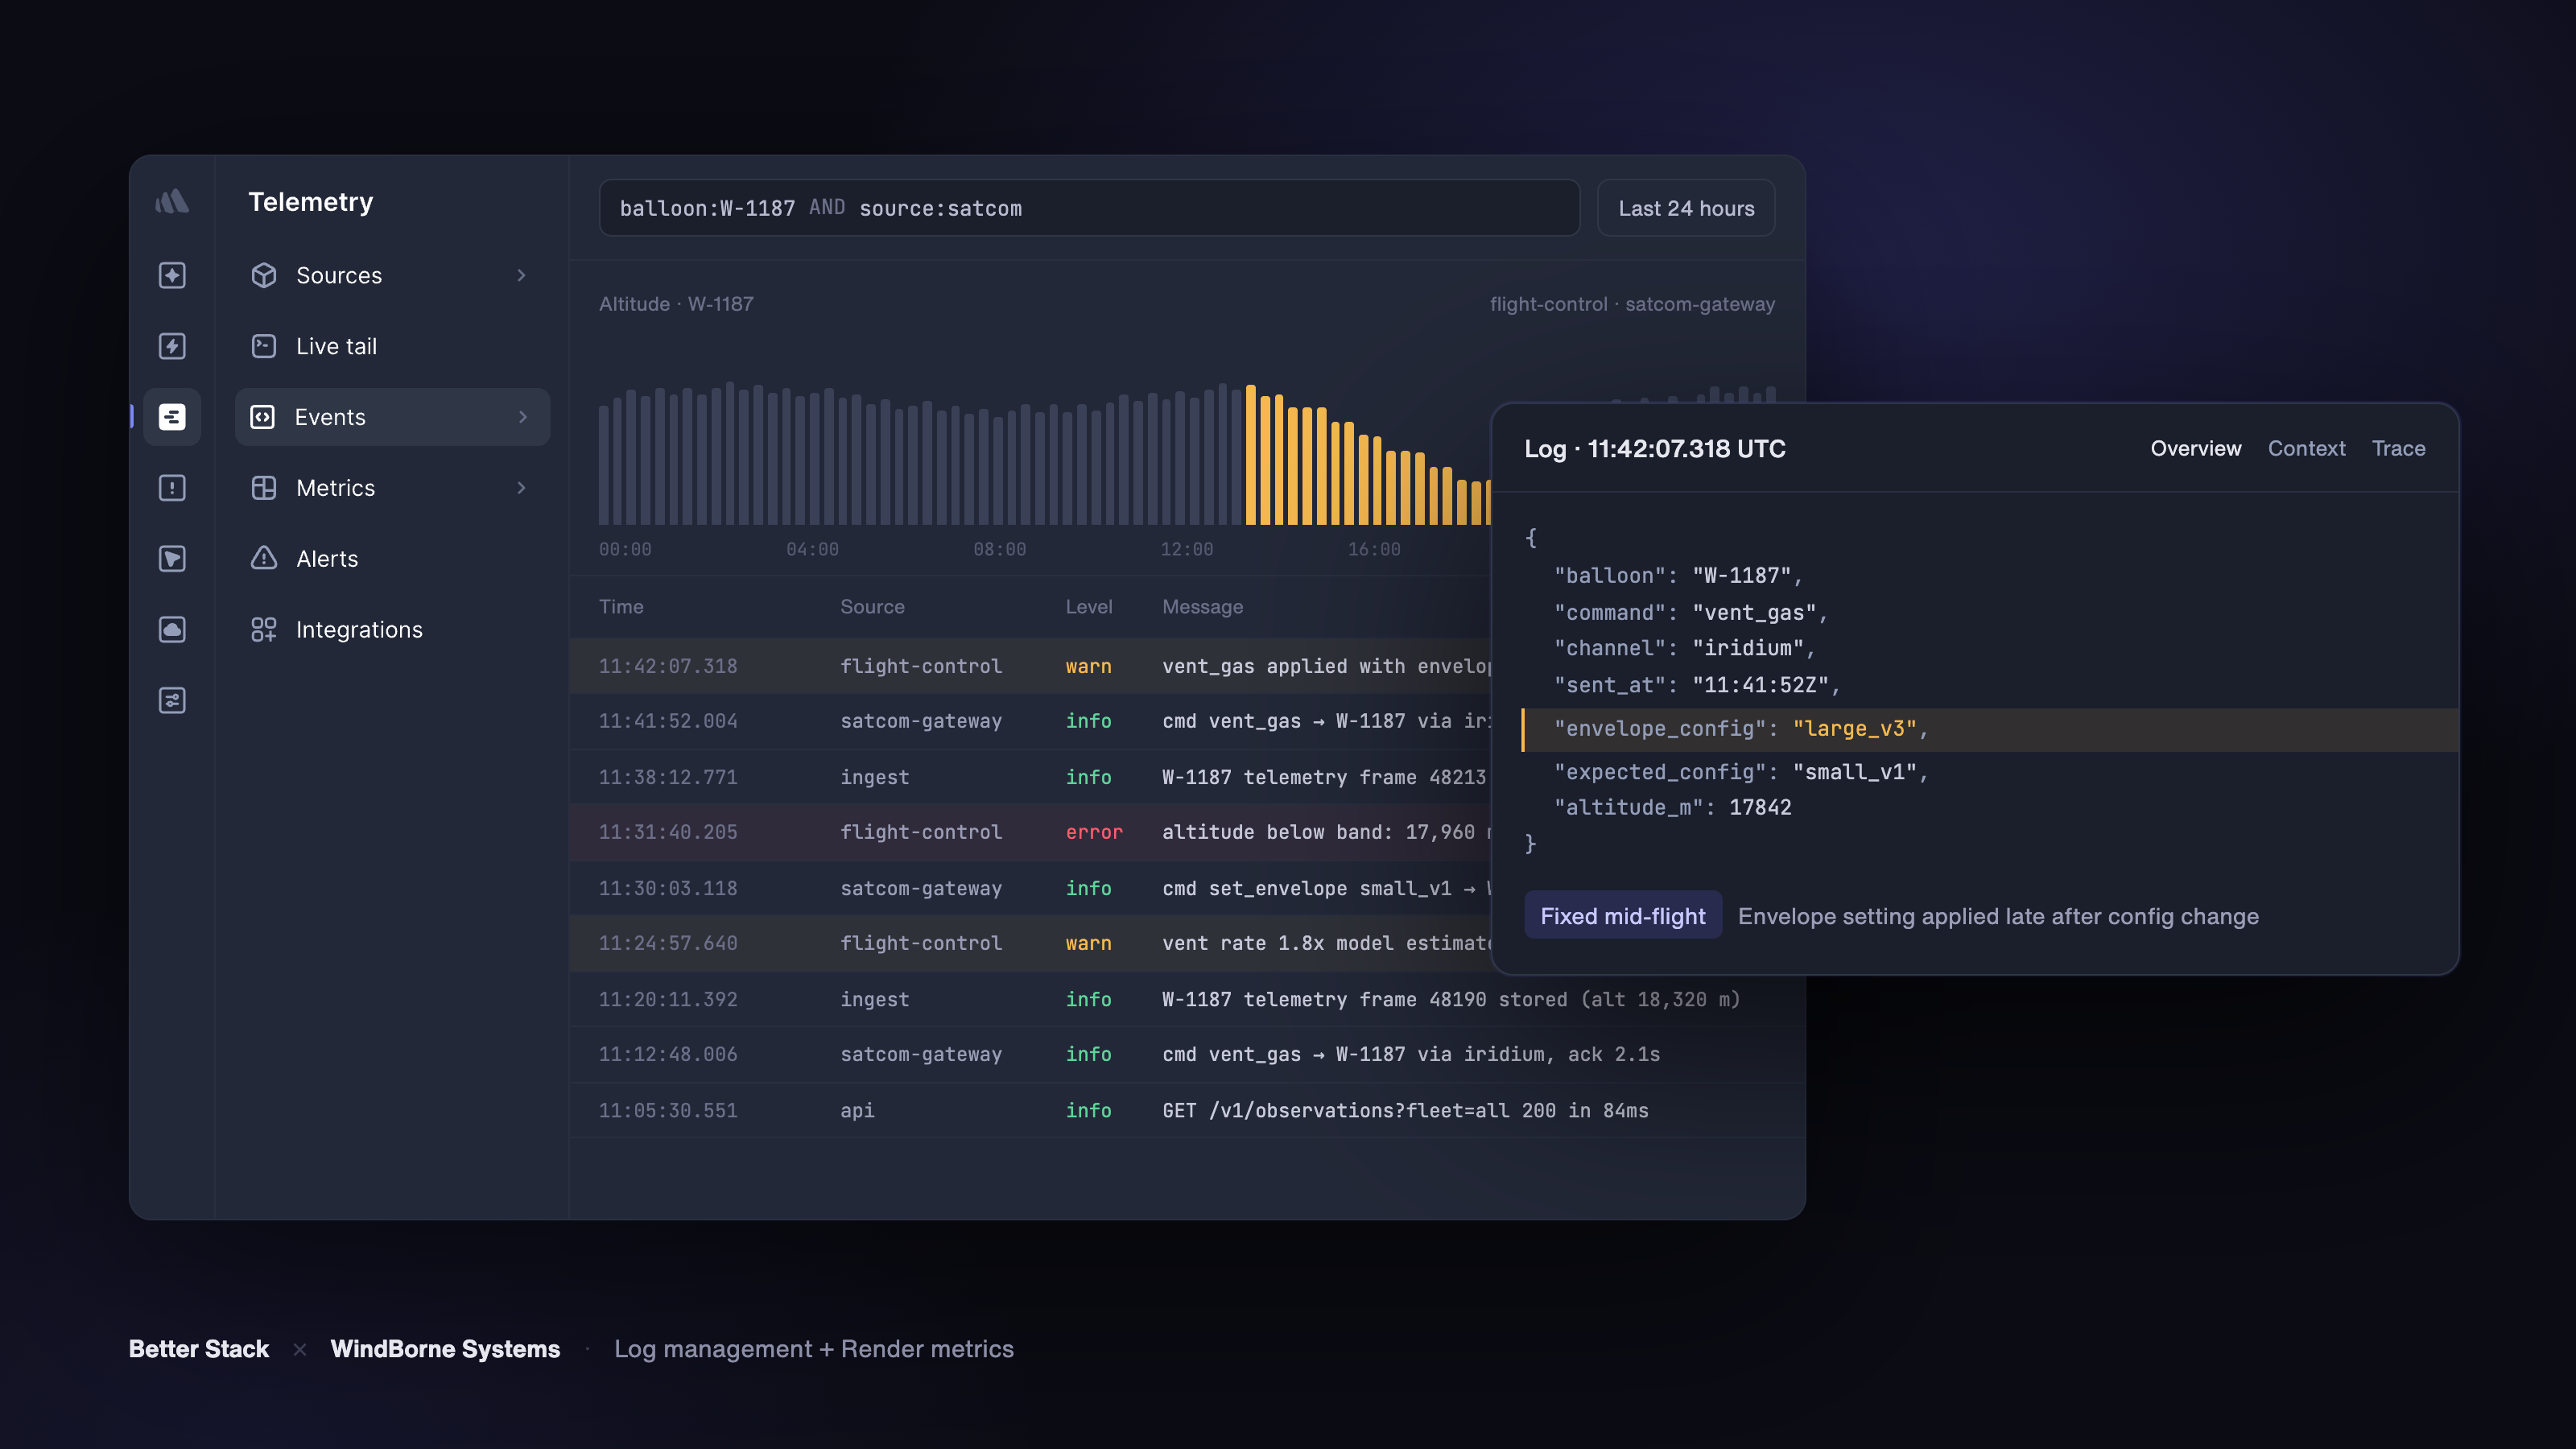Click the Alerts triangle icon
2576x1449 pixels.
(x=264, y=559)
